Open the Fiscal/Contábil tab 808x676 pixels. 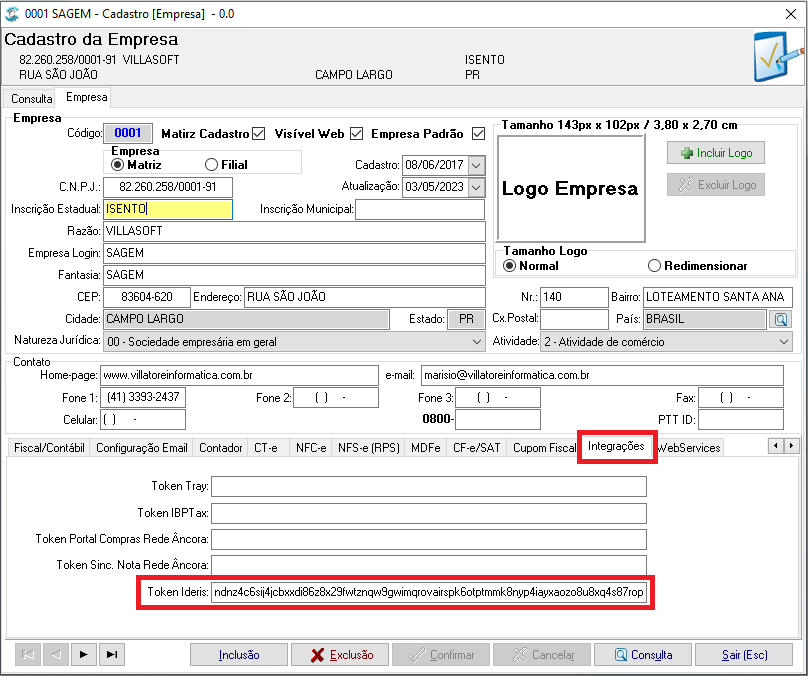pos(49,448)
